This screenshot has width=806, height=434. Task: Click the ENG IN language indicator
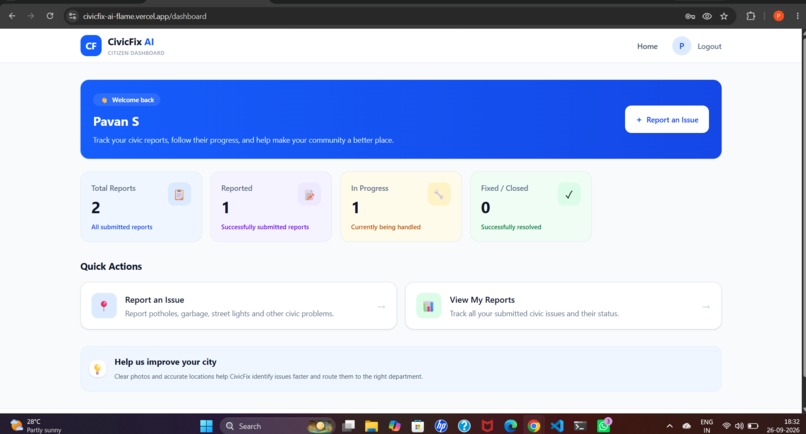[x=707, y=426]
